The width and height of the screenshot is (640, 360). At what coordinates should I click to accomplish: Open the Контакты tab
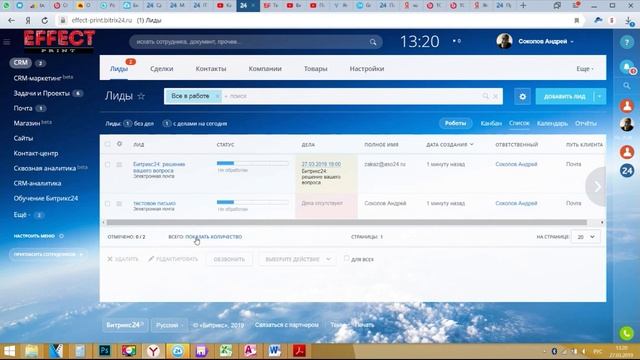coord(211,69)
